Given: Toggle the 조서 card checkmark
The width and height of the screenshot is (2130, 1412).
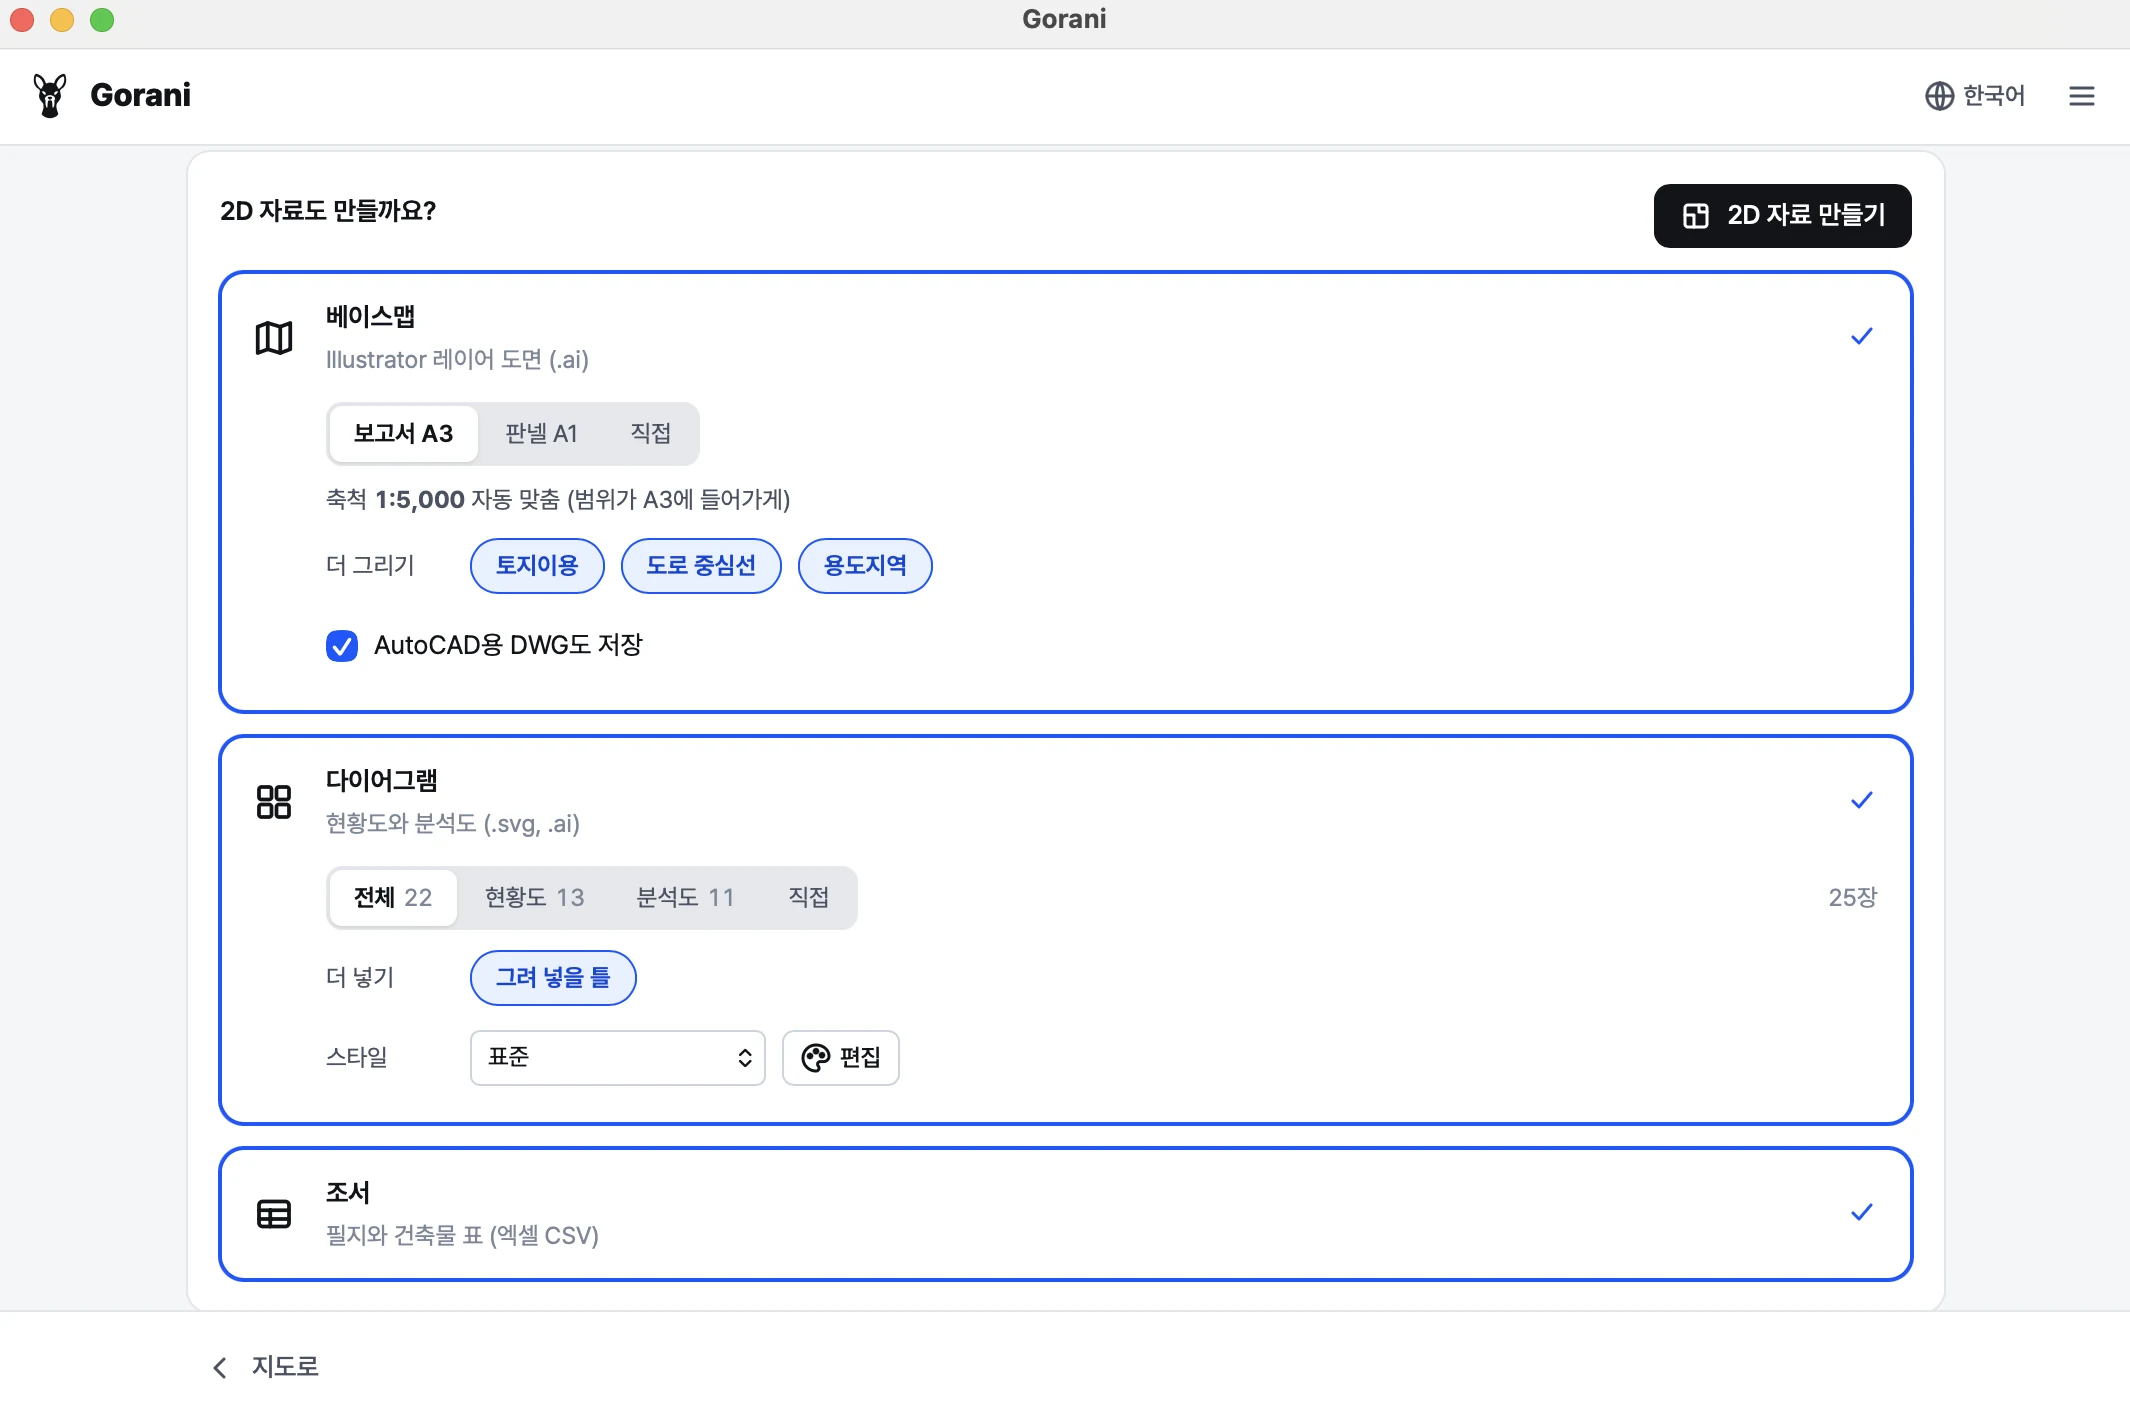Looking at the screenshot, I should coord(1861,1213).
